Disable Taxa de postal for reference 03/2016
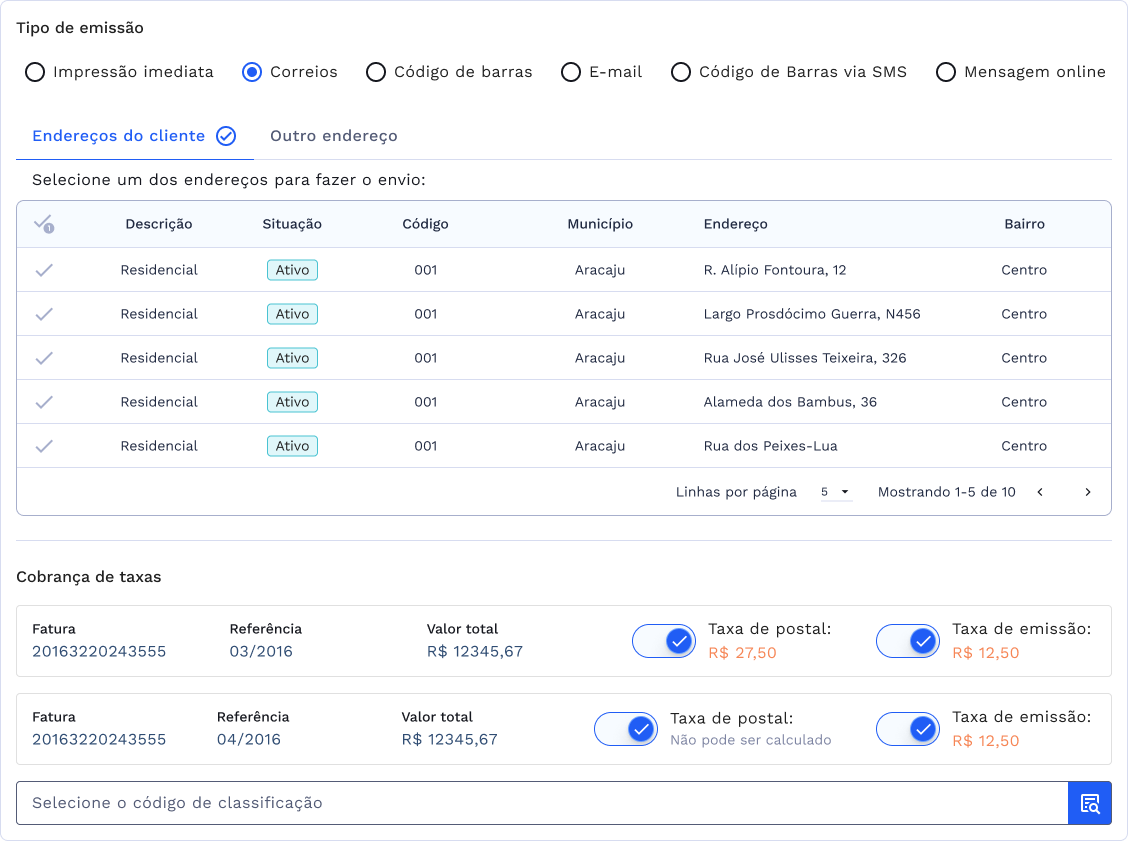 (664, 641)
